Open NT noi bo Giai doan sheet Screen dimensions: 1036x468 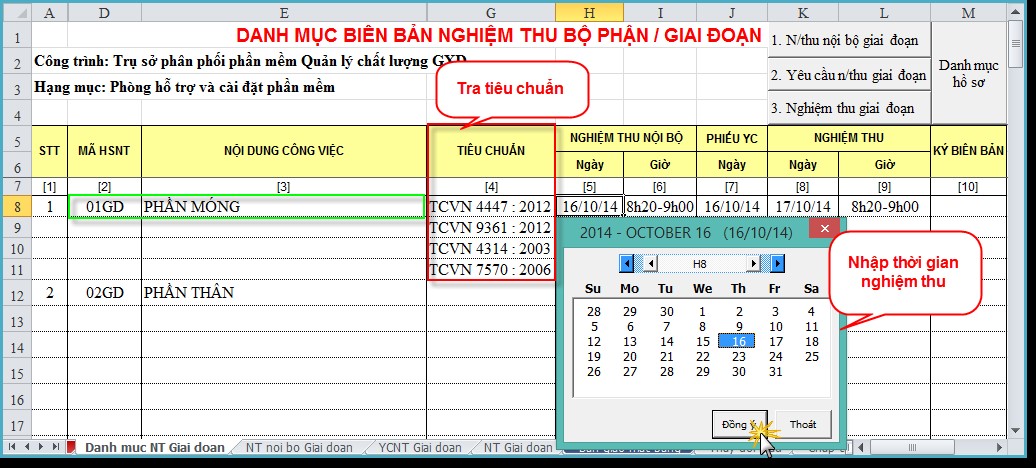tap(295, 447)
